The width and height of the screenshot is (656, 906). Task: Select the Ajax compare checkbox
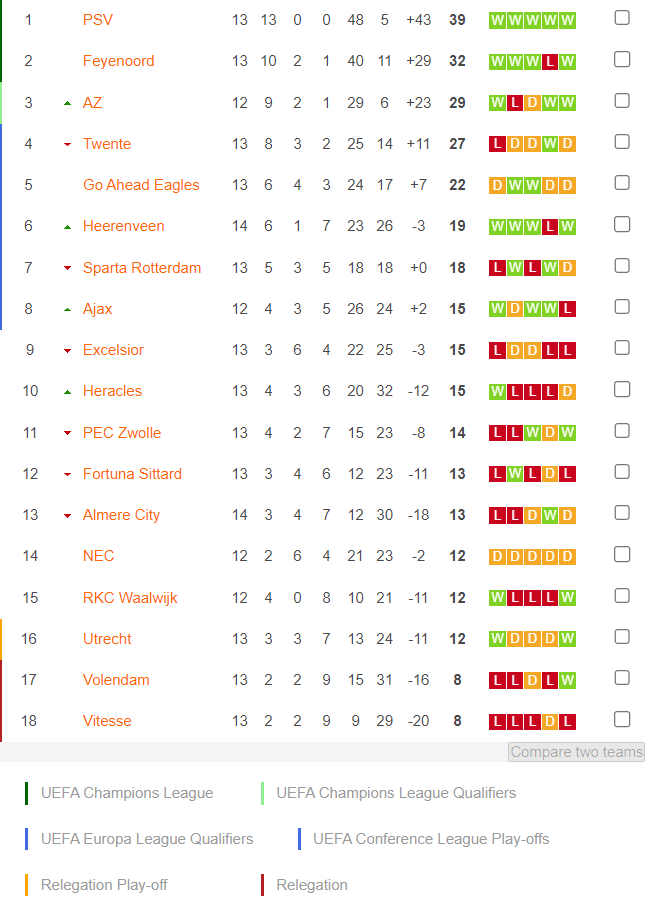[x=622, y=307]
